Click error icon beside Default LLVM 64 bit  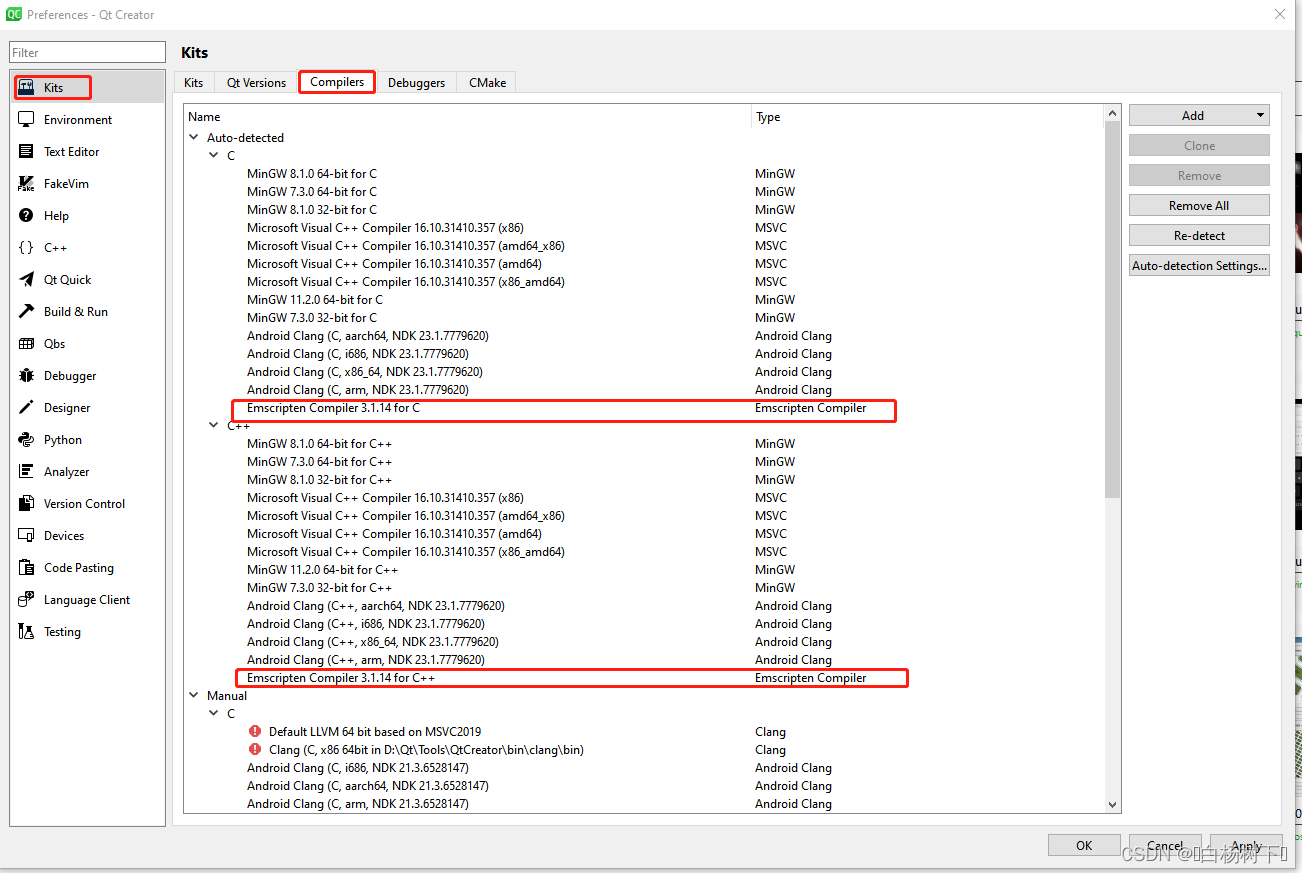click(255, 731)
